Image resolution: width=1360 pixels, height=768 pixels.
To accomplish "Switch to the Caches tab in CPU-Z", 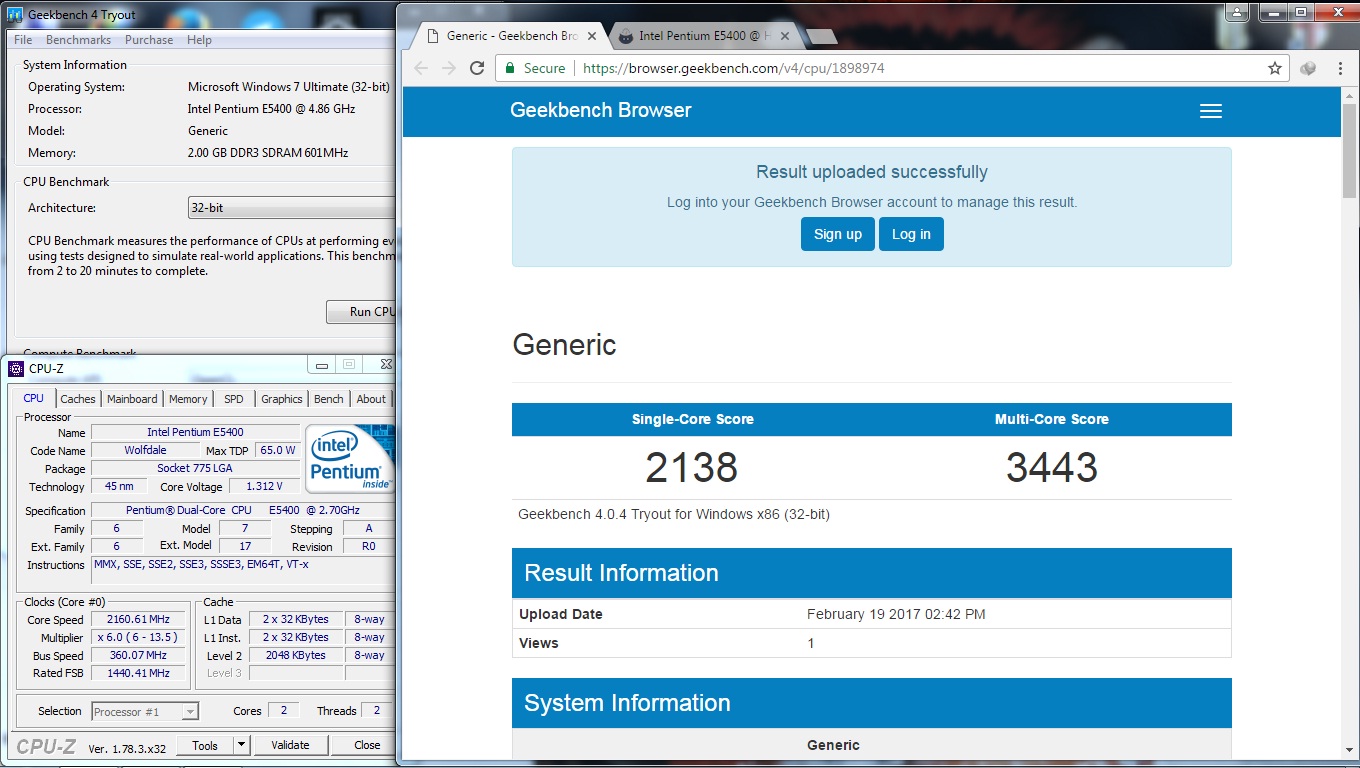I will tap(78, 399).
